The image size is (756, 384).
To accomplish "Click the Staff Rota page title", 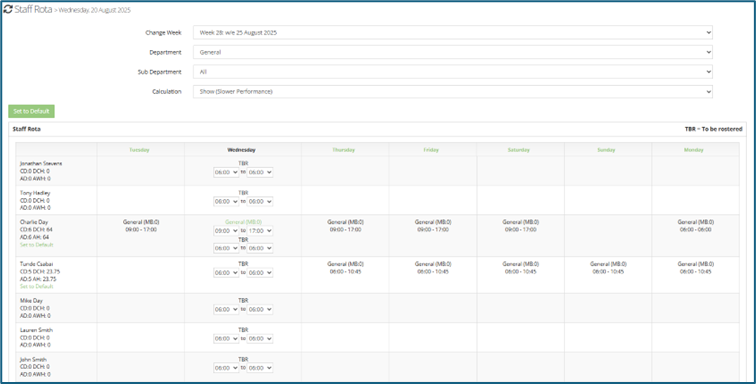I will pos(33,9).
